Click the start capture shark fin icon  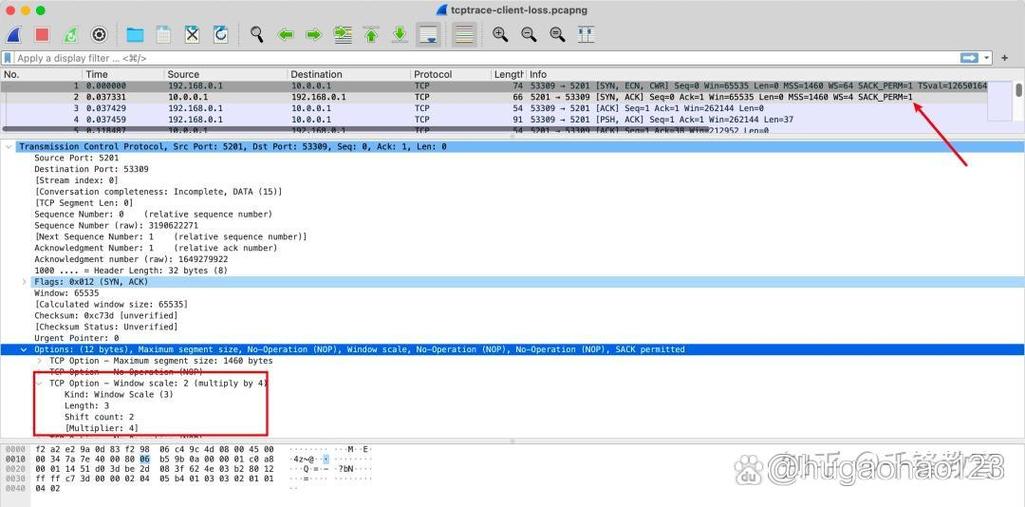click(x=14, y=34)
